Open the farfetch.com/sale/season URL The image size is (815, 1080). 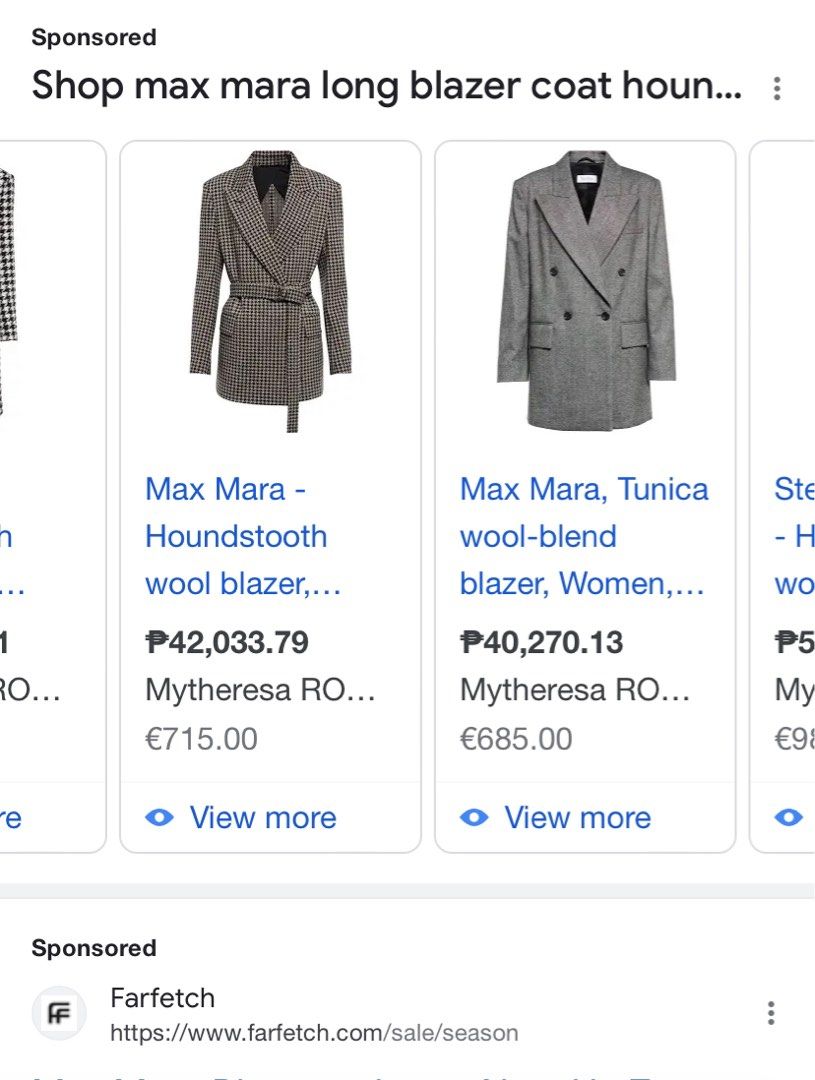(314, 1032)
